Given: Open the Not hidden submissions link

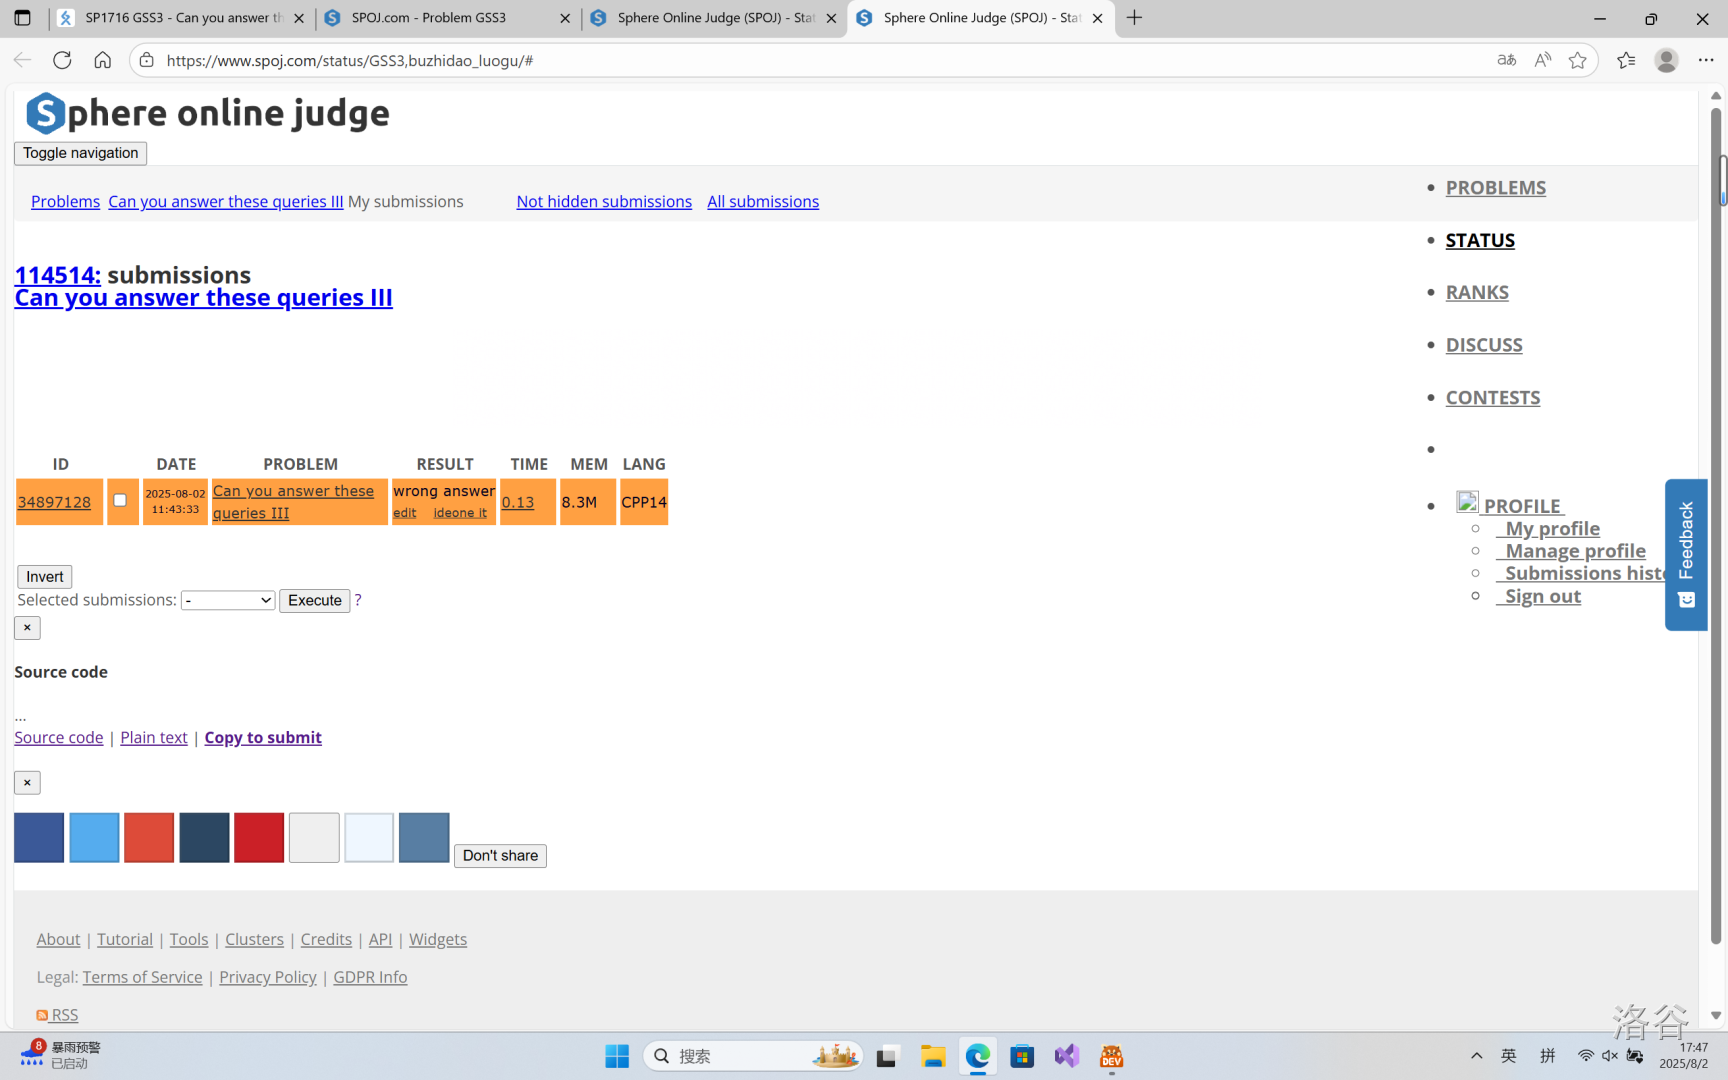Looking at the screenshot, I should pos(604,202).
